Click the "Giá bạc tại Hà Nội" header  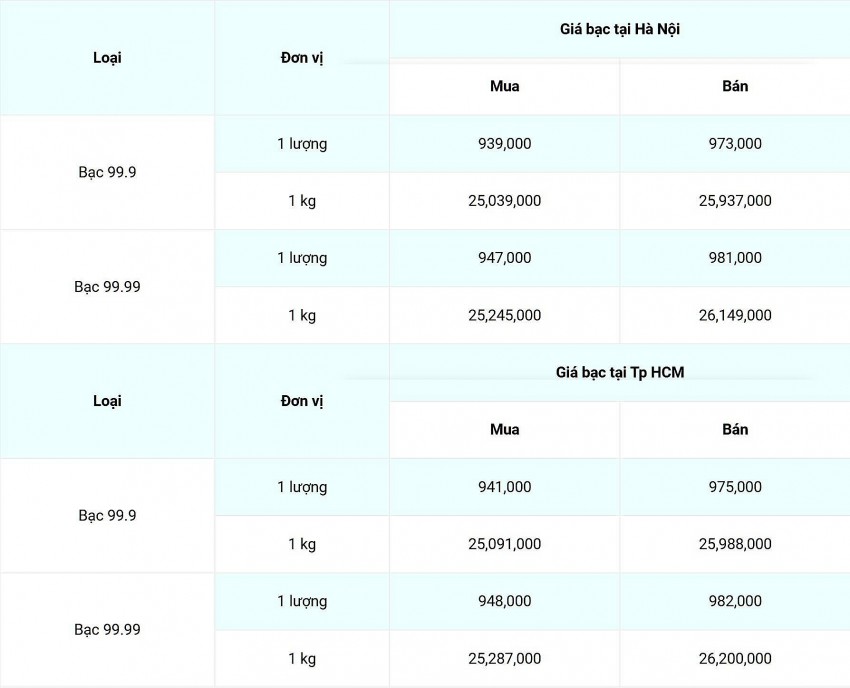click(x=620, y=30)
